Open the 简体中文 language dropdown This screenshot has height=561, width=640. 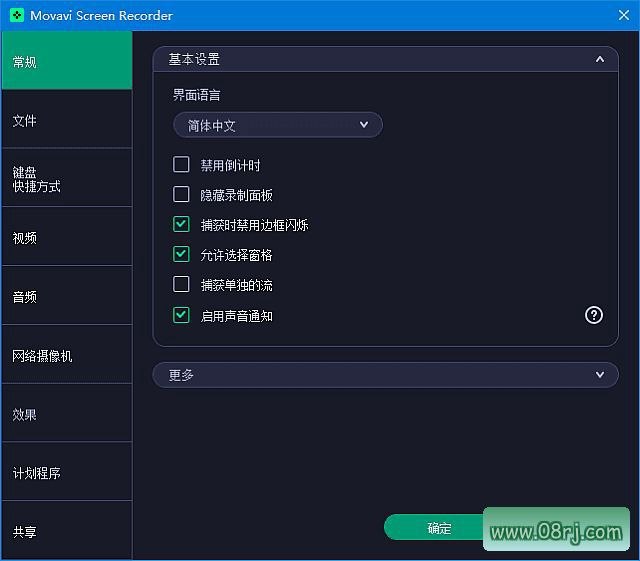click(278, 125)
